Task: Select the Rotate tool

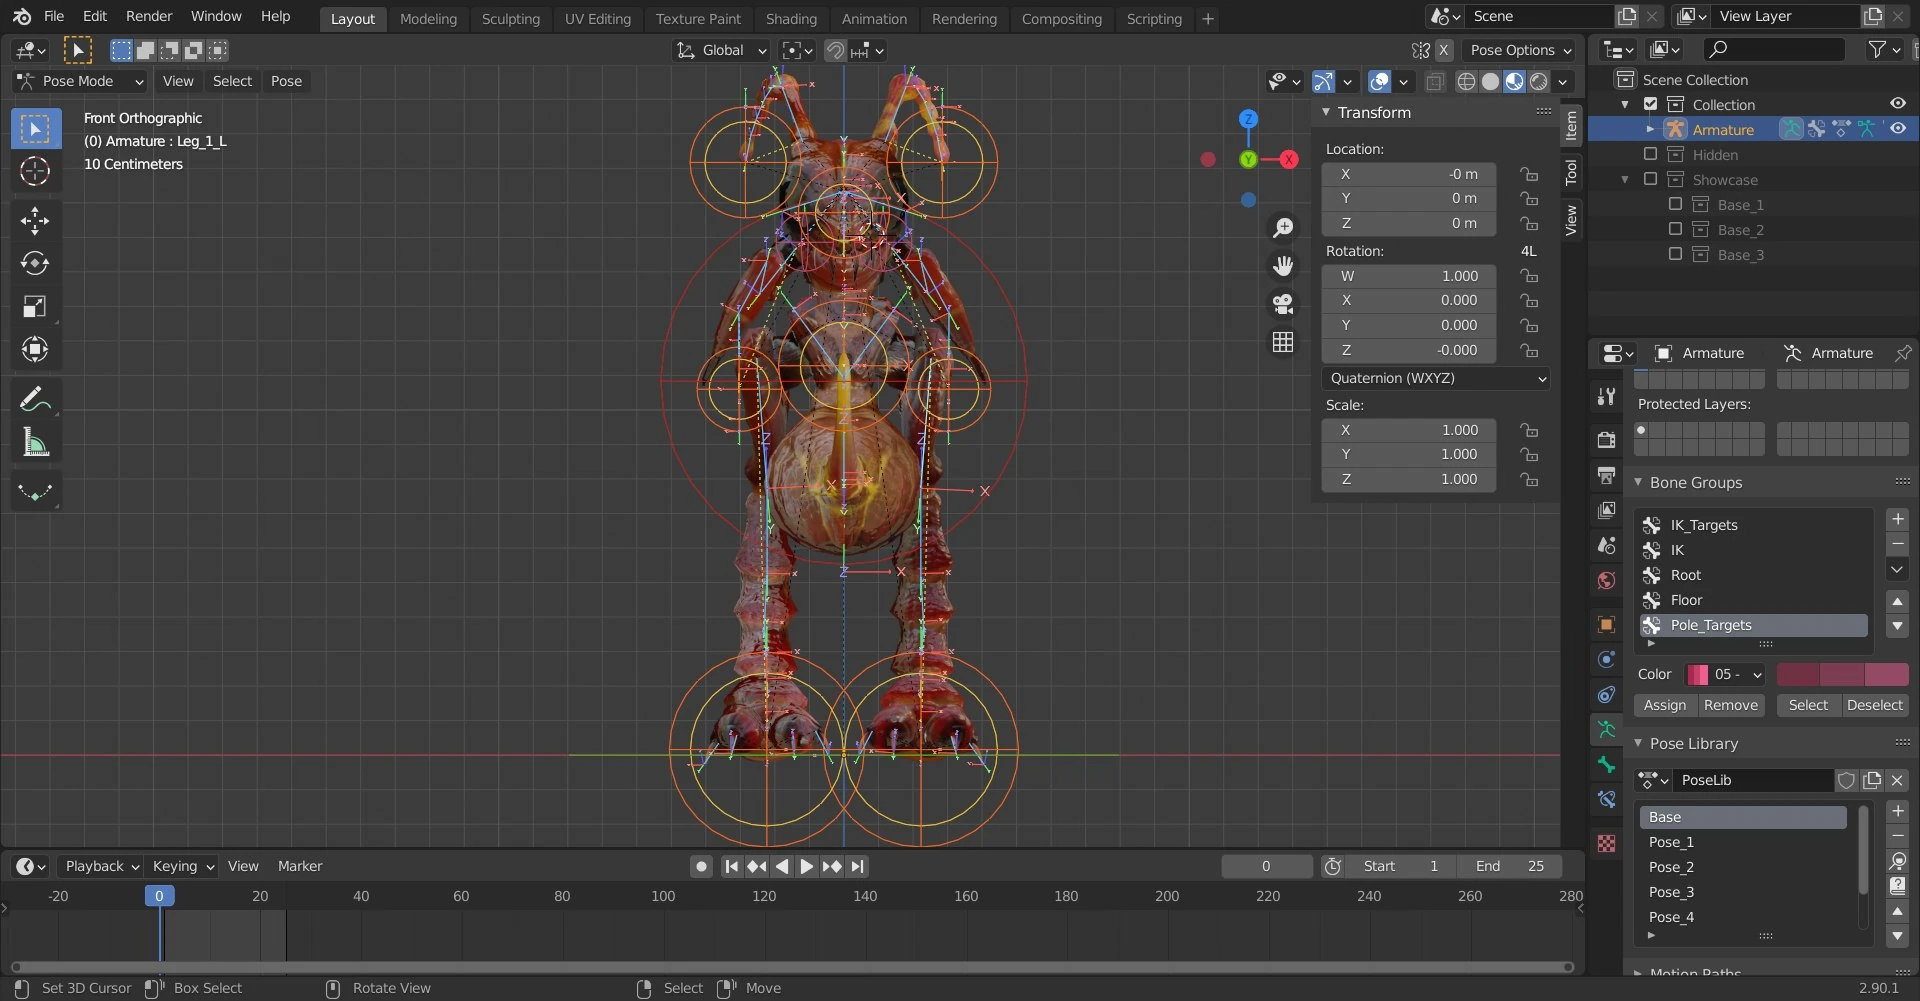Action: pyautogui.click(x=35, y=263)
